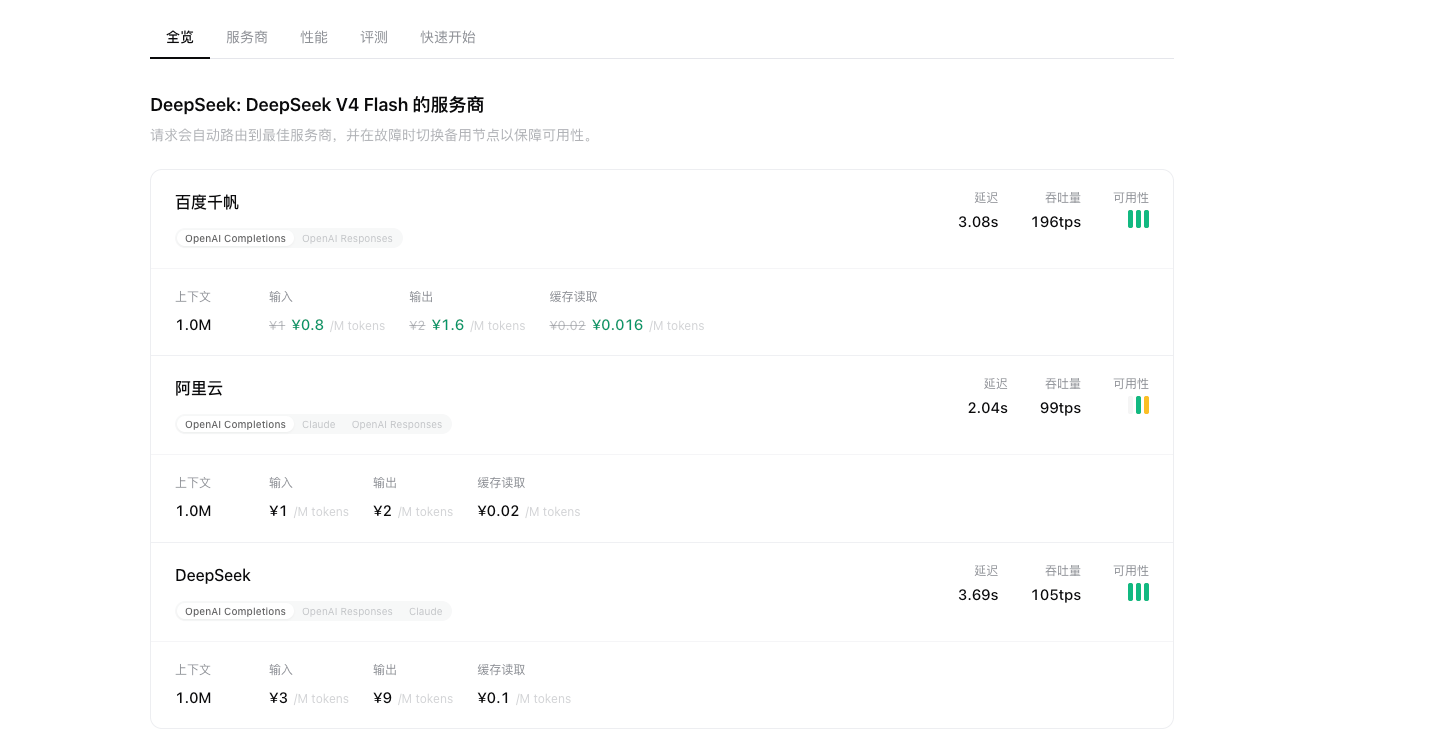Select the 评测 tab
Viewport: 1452px width, 747px height.
coord(374,37)
